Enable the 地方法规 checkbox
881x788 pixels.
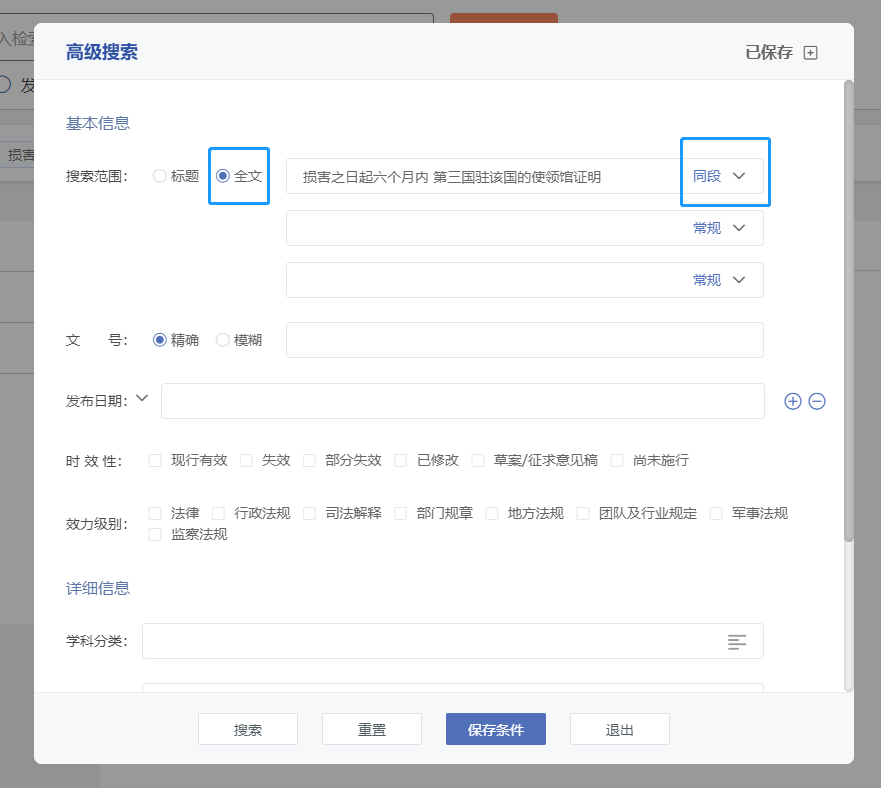tap(492, 514)
